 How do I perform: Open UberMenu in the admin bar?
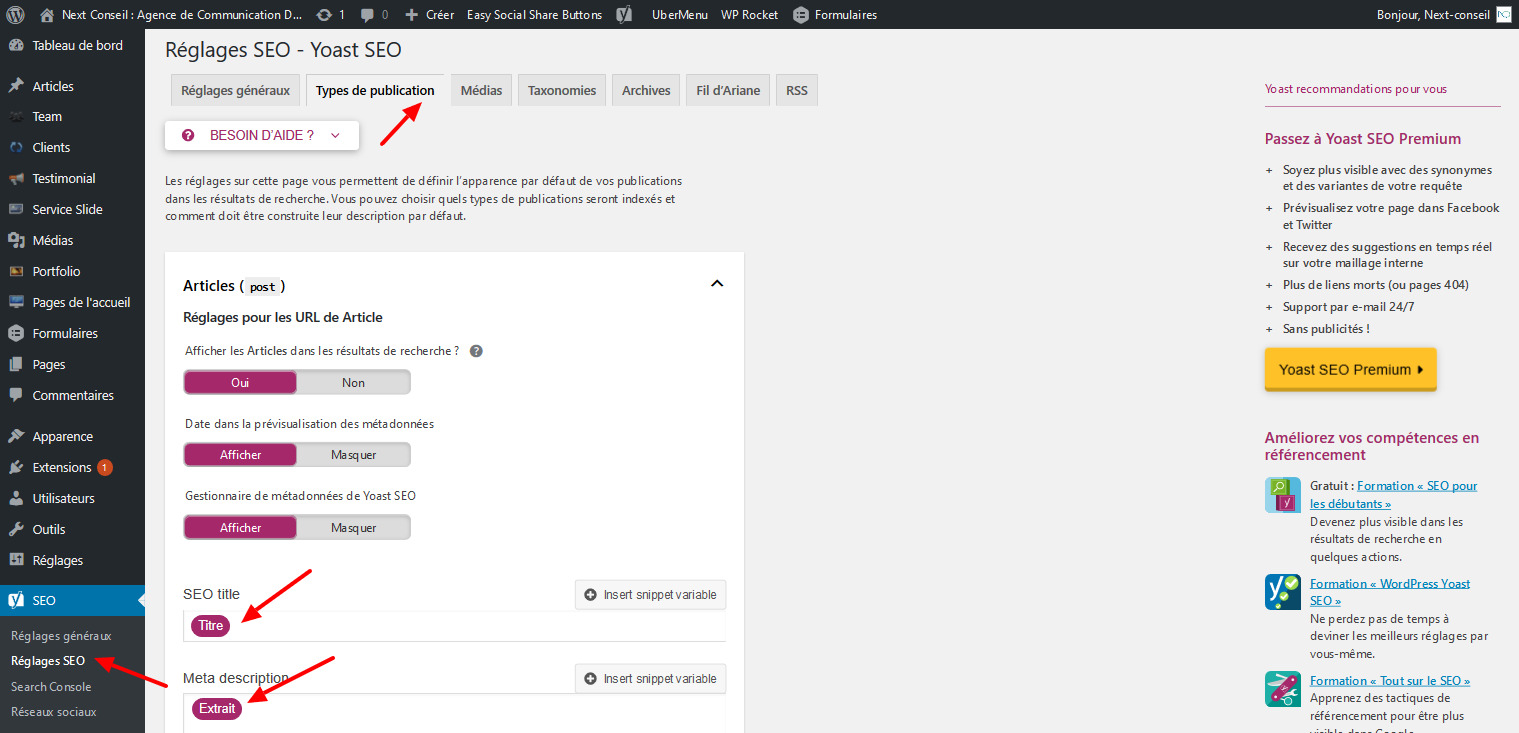(x=680, y=15)
